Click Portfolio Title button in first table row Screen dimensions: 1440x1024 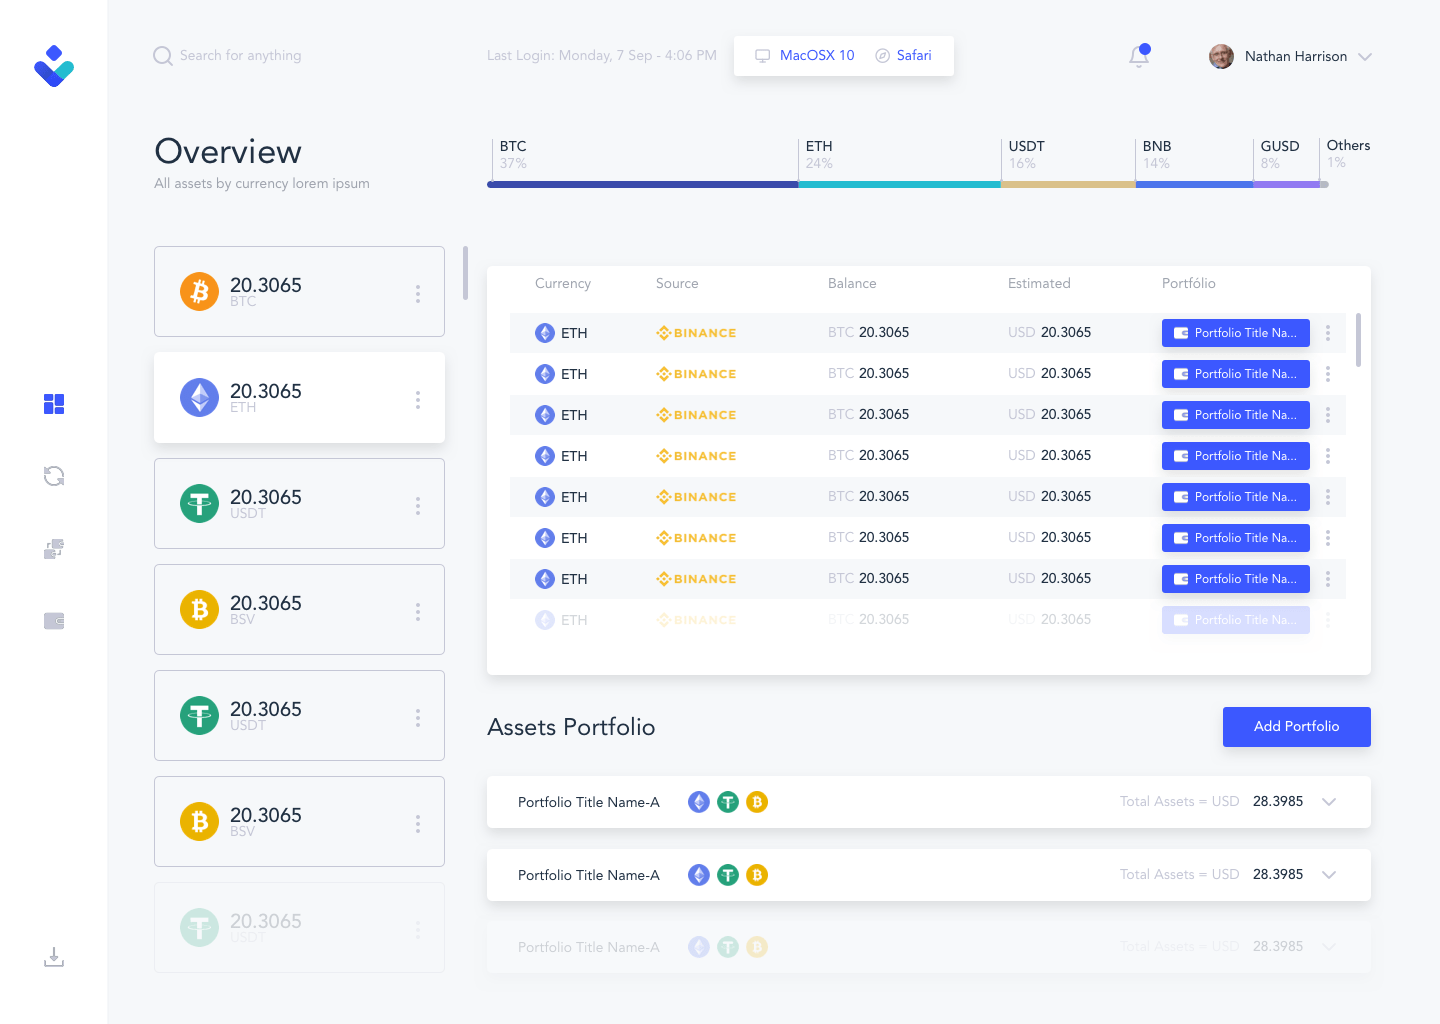tap(1235, 333)
